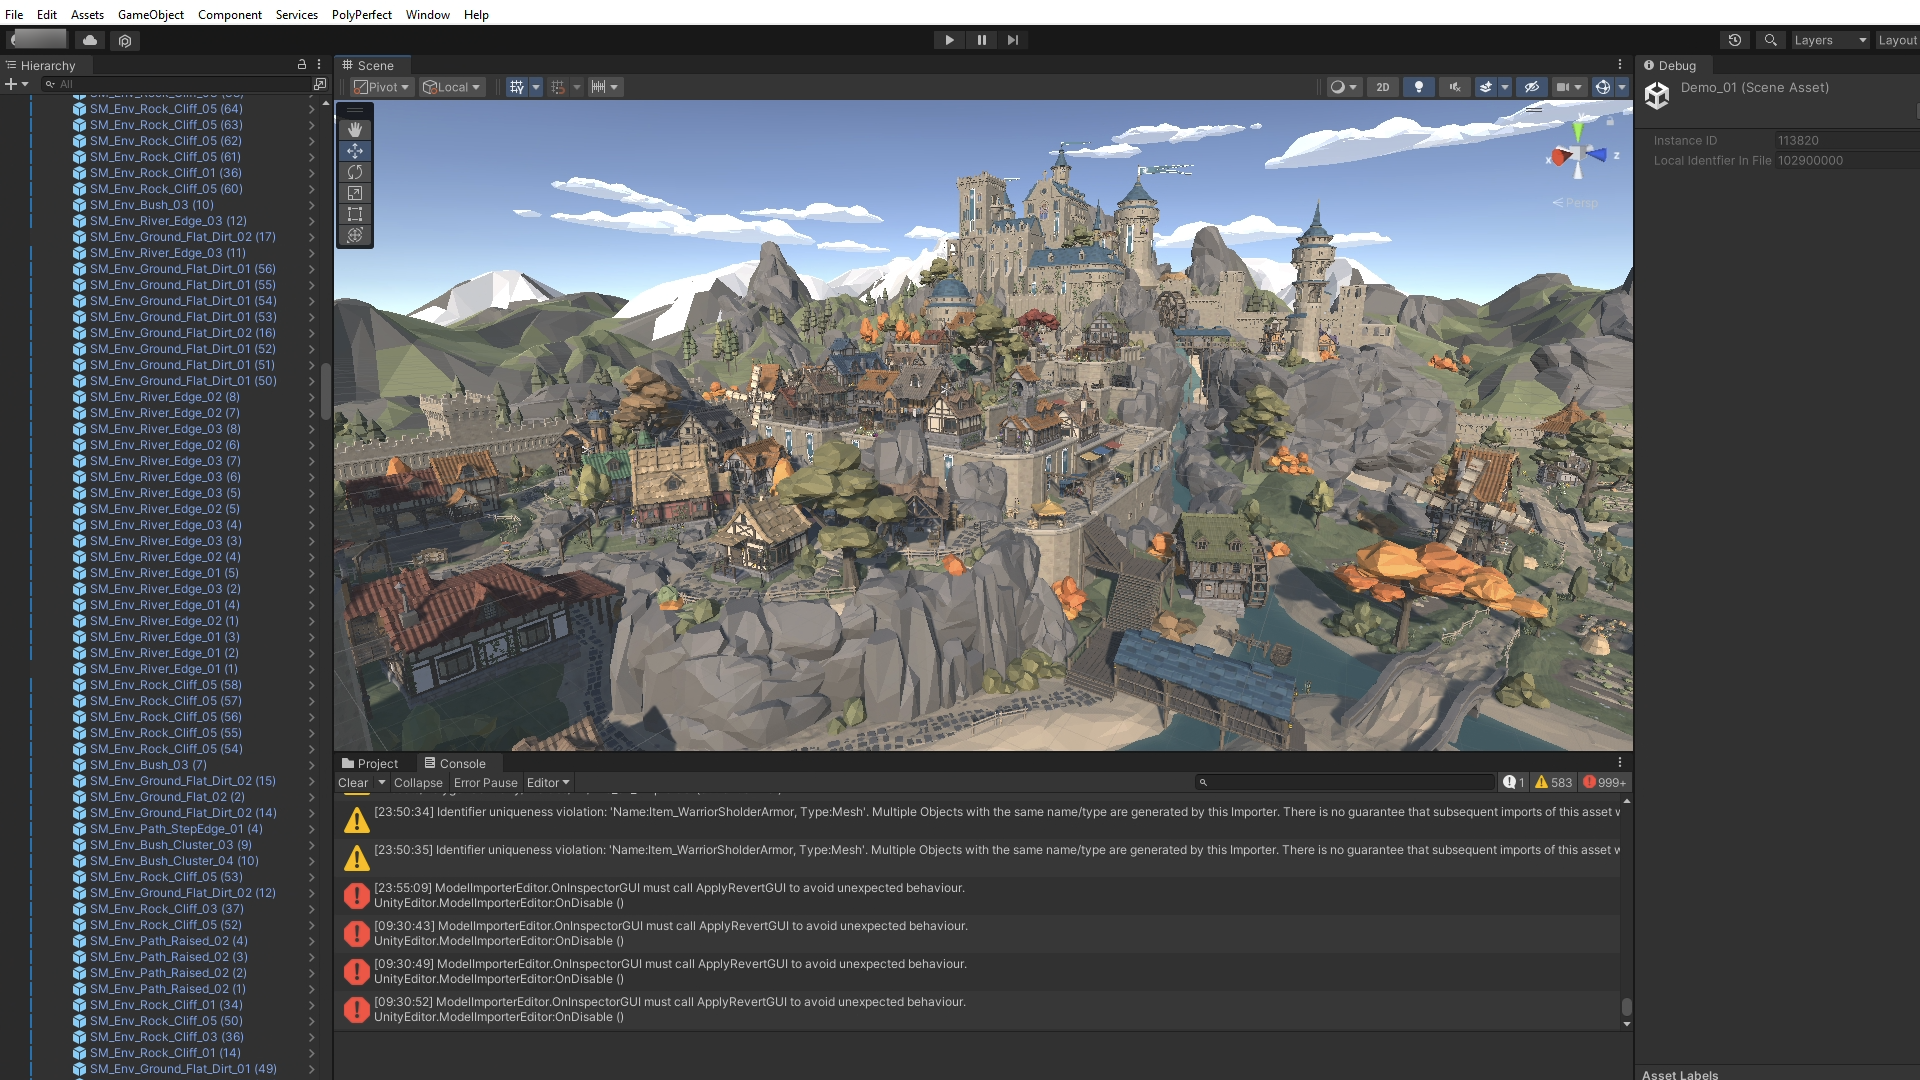Open the global search magnifier icon

[1771, 40]
